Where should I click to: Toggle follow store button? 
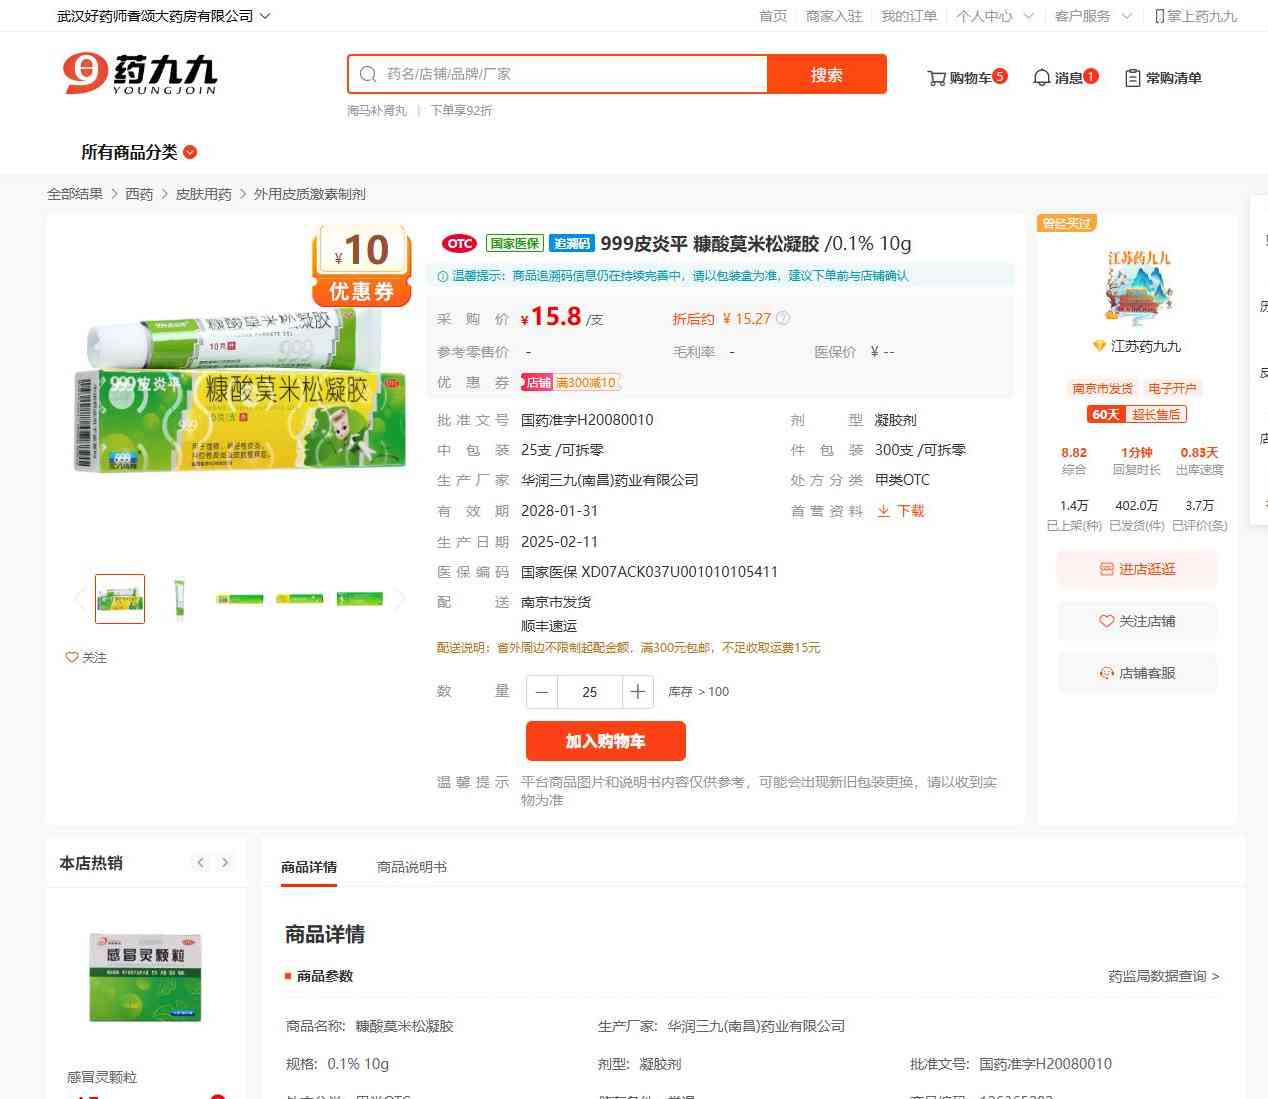[1137, 621]
